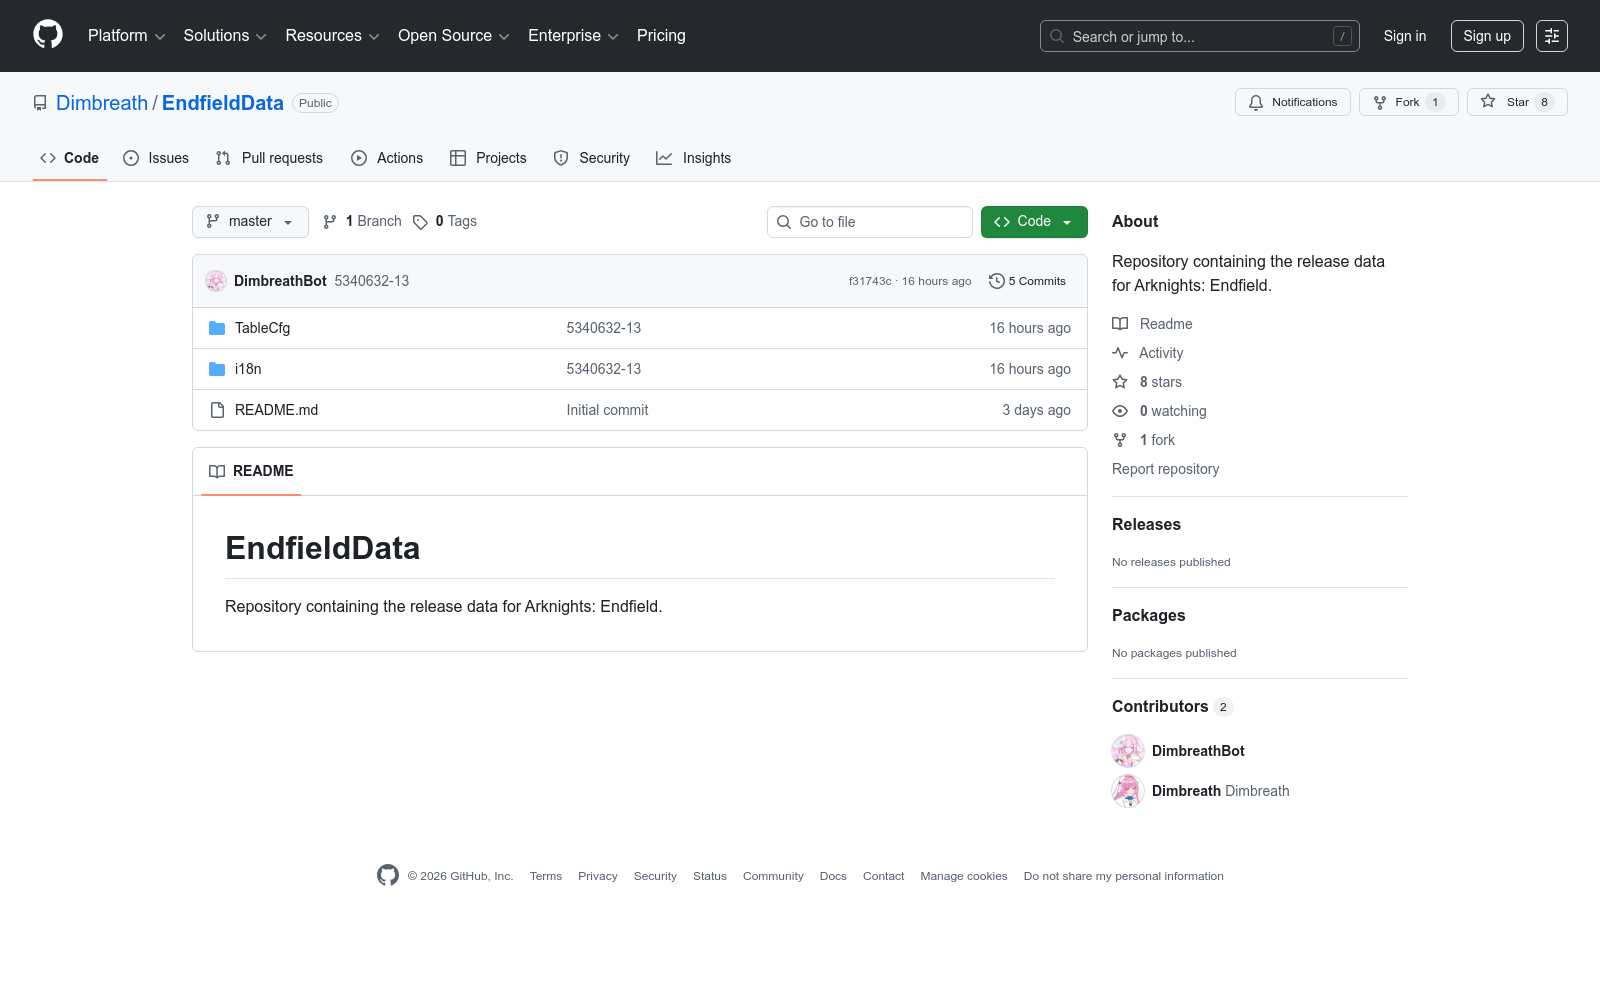Click the stars icon in About

point(1120,382)
